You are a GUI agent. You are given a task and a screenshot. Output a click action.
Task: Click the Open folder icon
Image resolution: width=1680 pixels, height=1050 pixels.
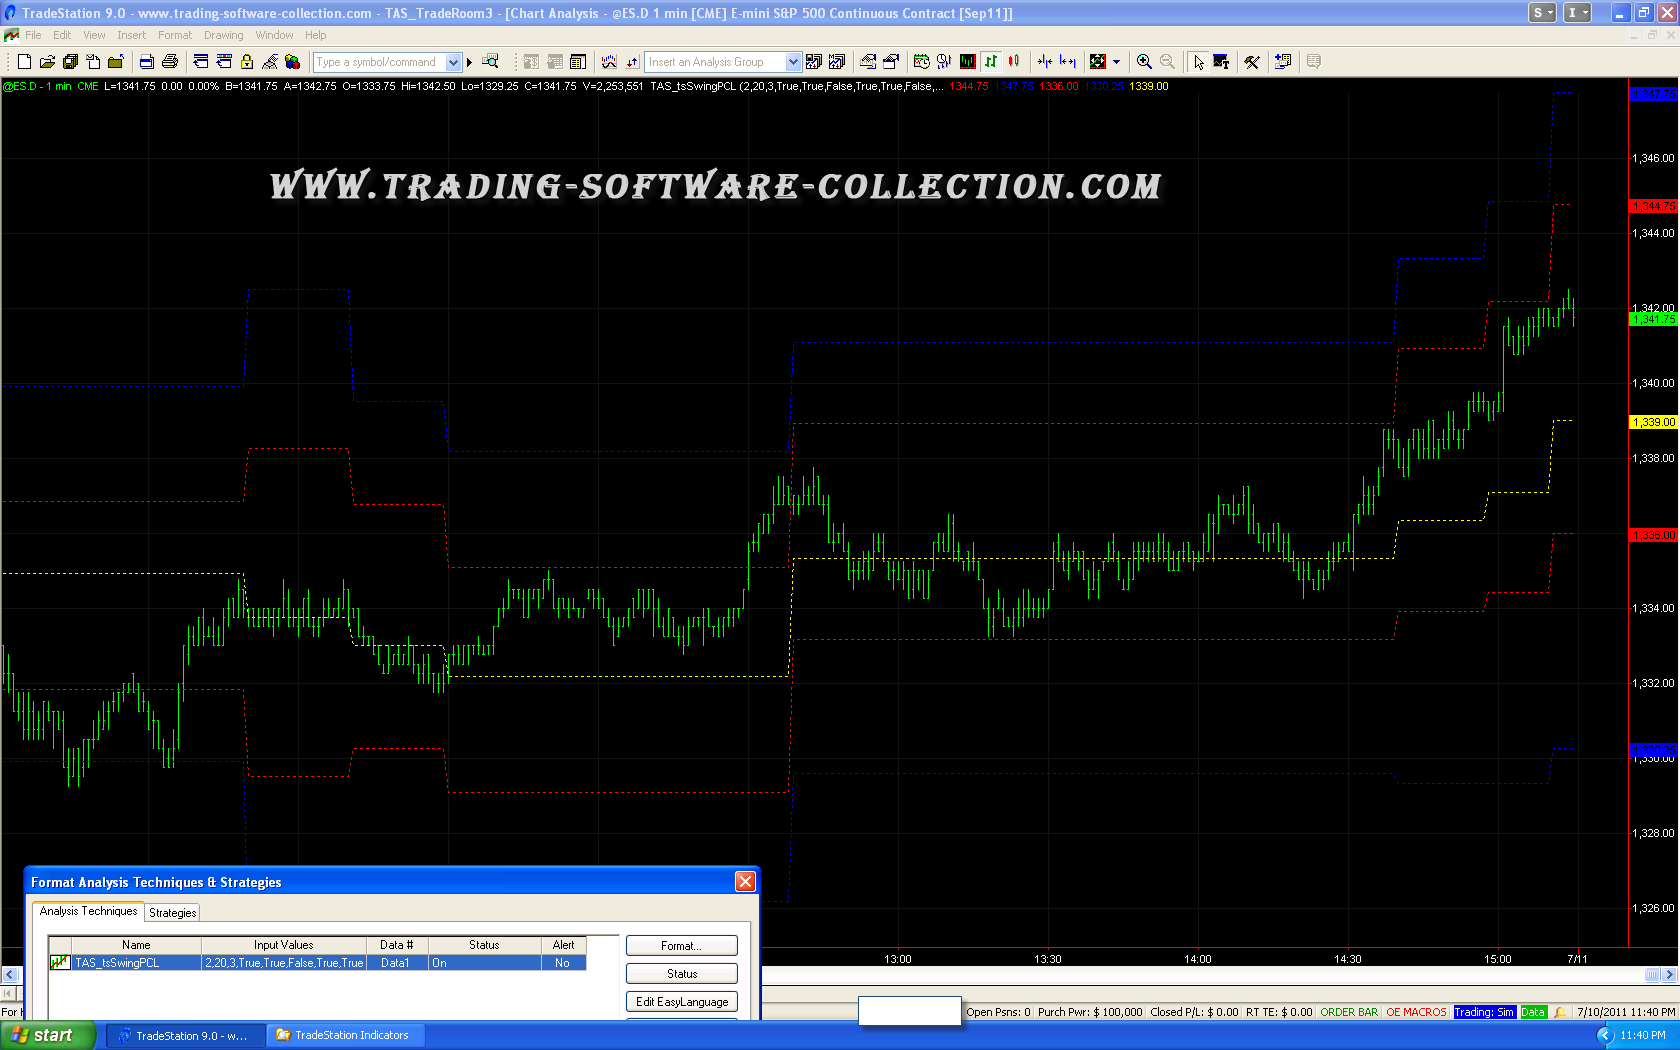click(47, 62)
